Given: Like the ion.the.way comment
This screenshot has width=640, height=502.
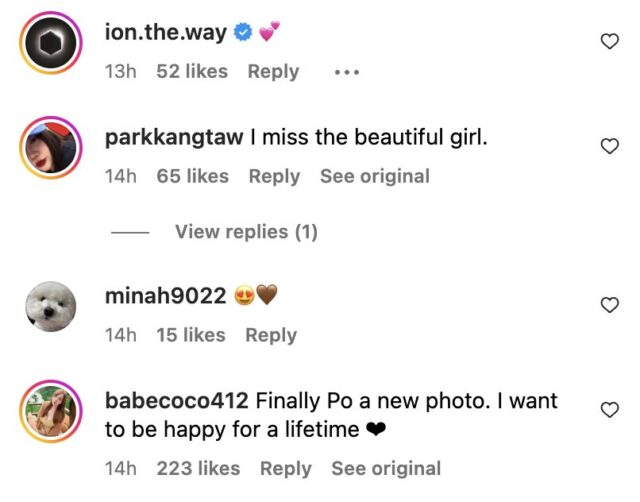Looking at the screenshot, I should [x=608, y=41].
